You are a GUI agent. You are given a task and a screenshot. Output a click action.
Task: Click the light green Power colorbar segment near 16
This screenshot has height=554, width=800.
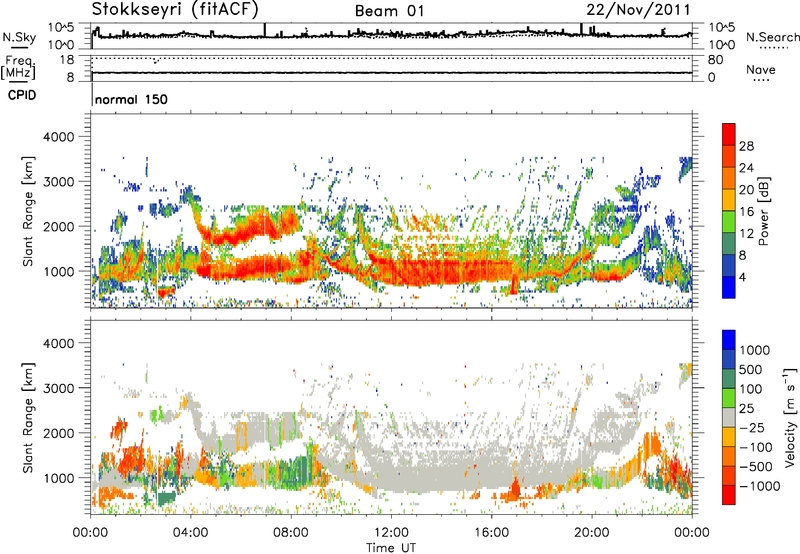729,221
